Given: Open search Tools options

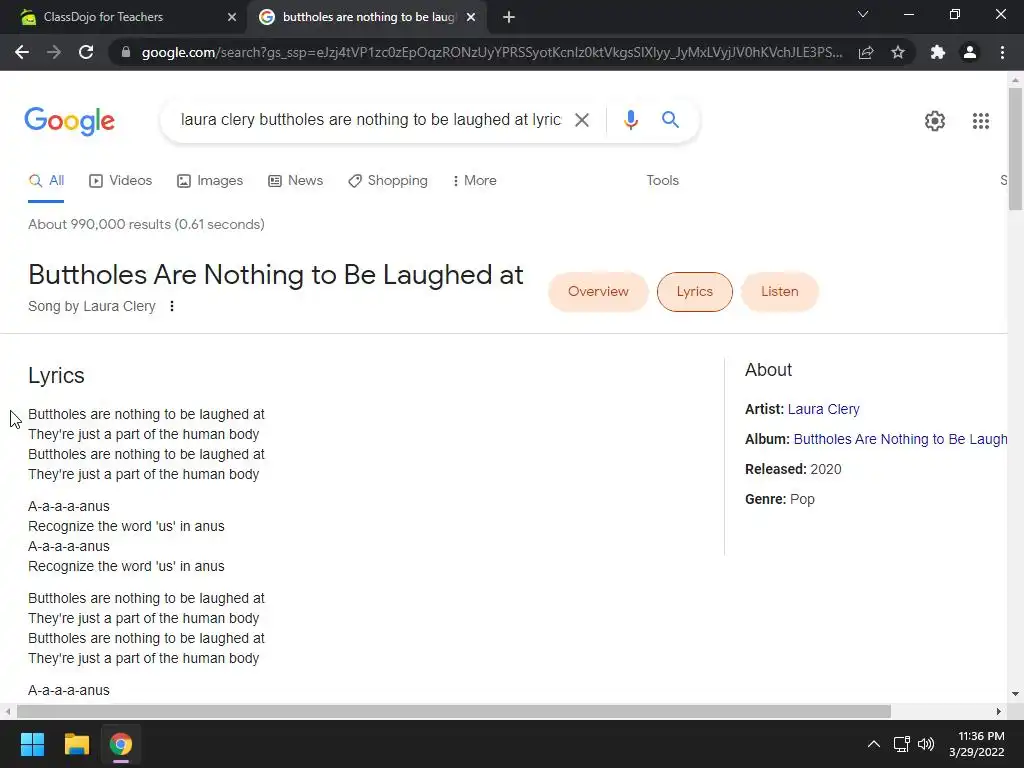Looking at the screenshot, I should coord(662,181).
